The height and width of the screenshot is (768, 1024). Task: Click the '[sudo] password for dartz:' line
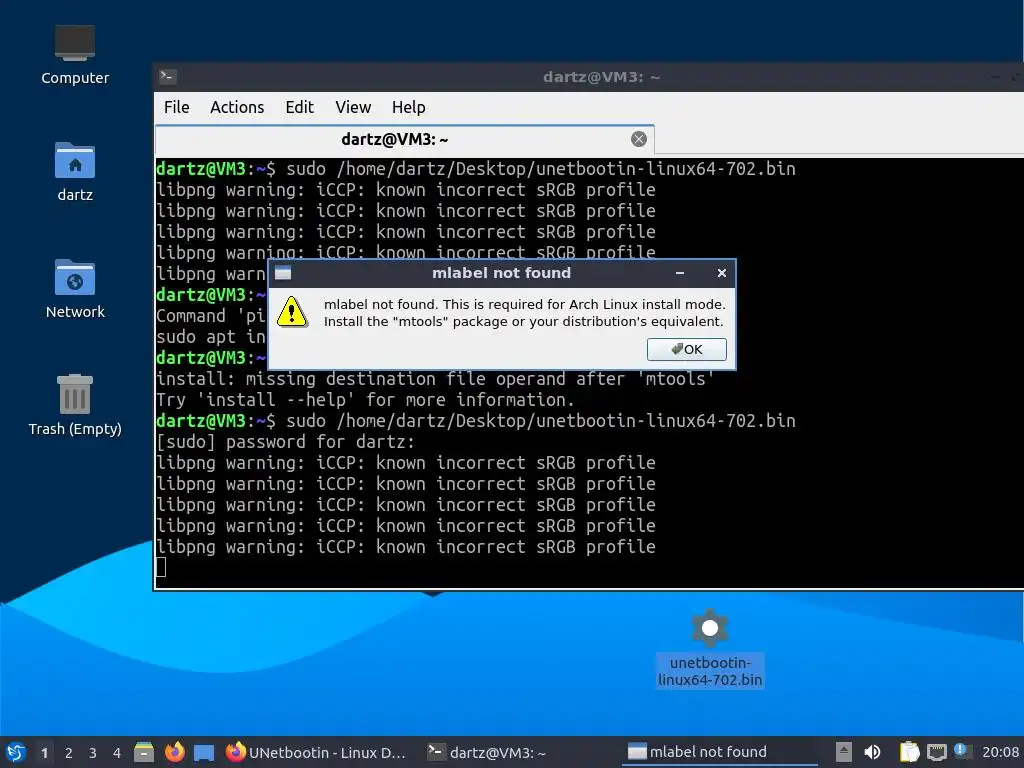click(x=285, y=442)
